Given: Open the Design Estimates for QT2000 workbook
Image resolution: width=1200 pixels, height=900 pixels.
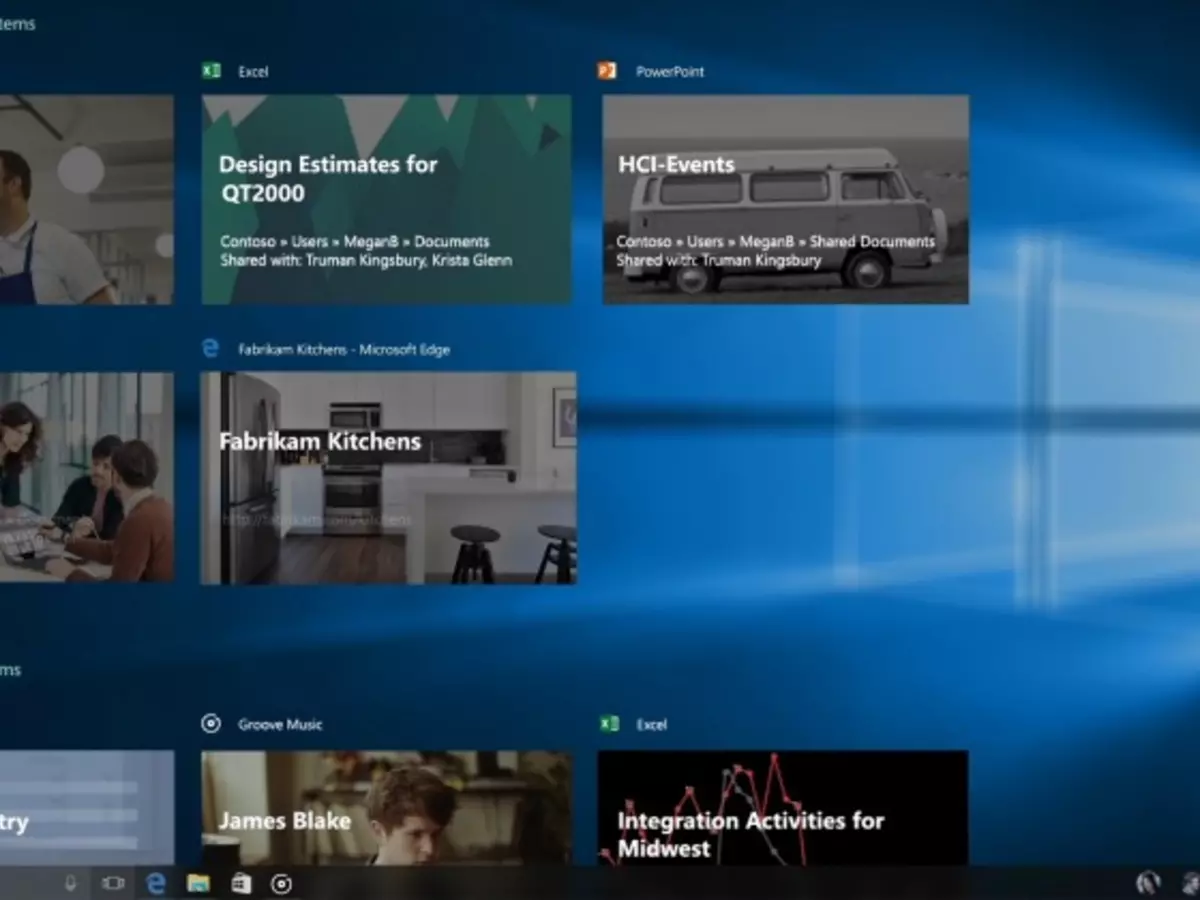Looking at the screenshot, I should (x=386, y=198).
